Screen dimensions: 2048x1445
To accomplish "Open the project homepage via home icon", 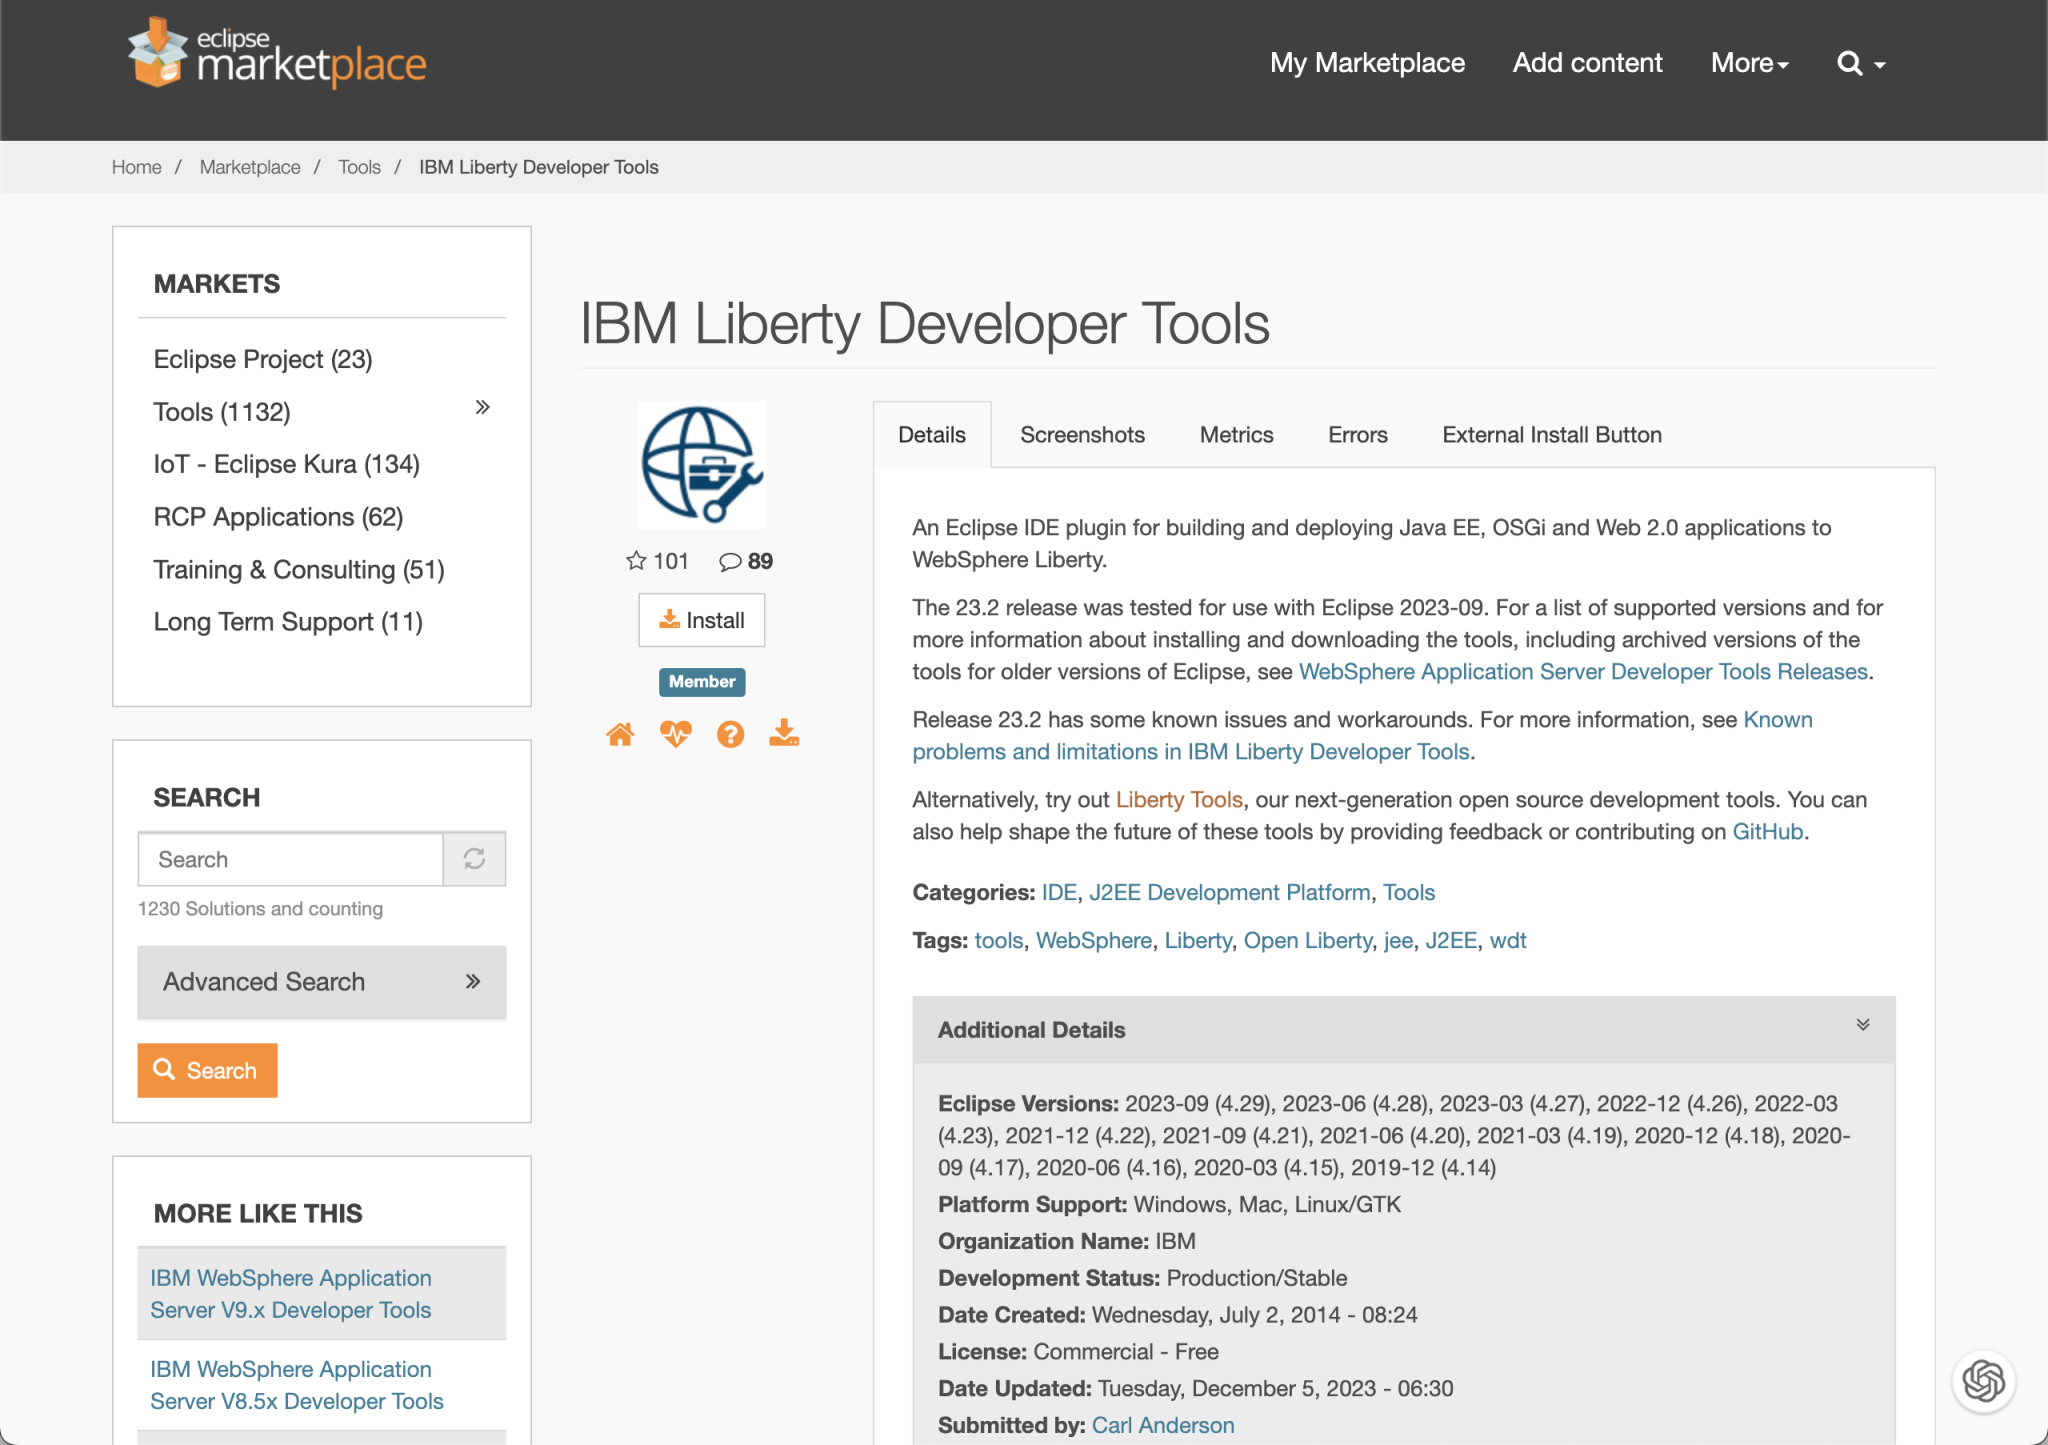I will point(621,733).
